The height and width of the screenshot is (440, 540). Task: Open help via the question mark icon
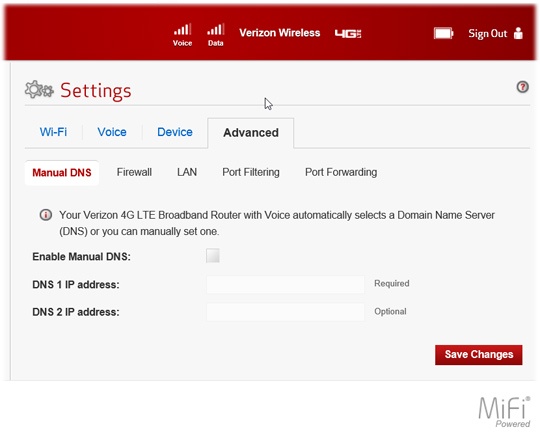tap(522, 87)
